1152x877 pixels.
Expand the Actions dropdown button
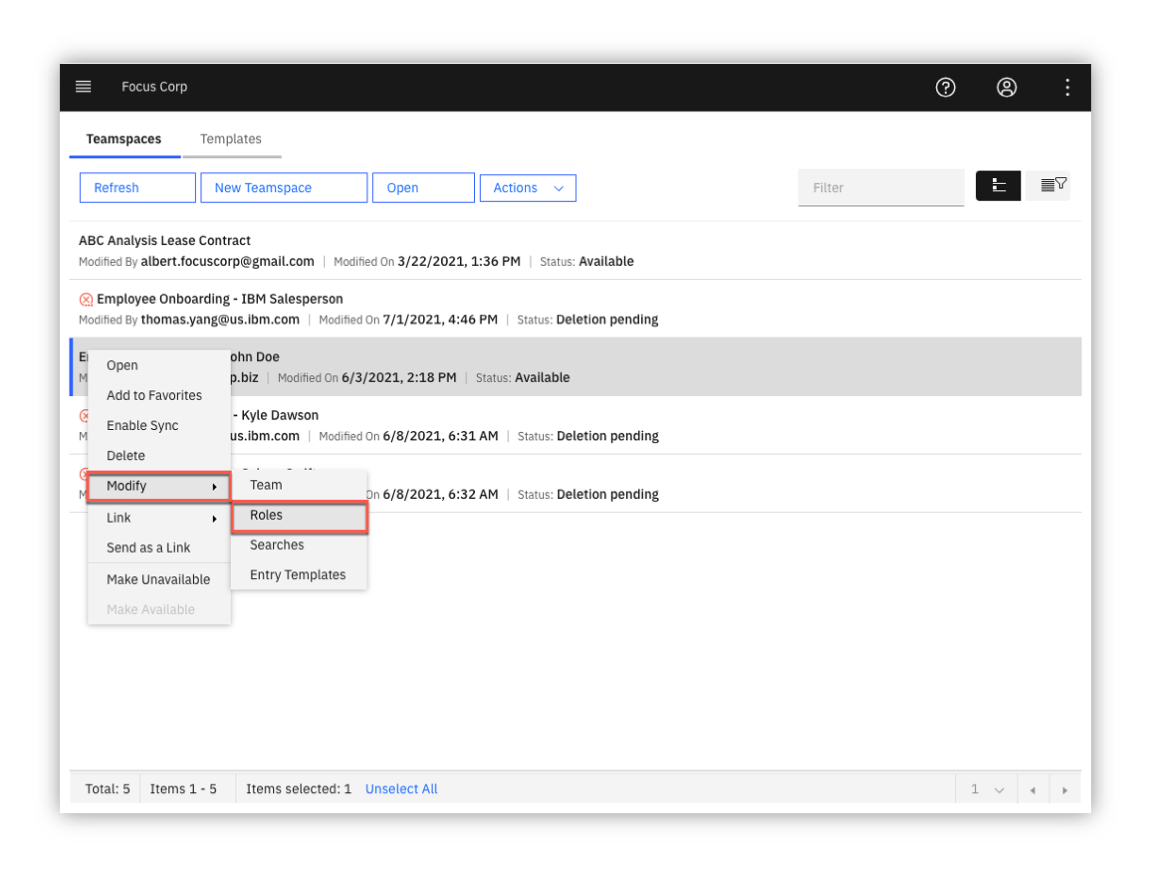[528, 188]
